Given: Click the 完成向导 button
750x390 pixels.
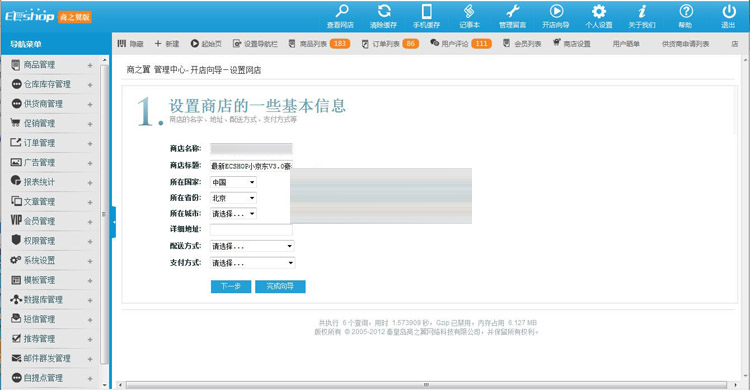Looking at the screenshot, I should coord(280,286).
